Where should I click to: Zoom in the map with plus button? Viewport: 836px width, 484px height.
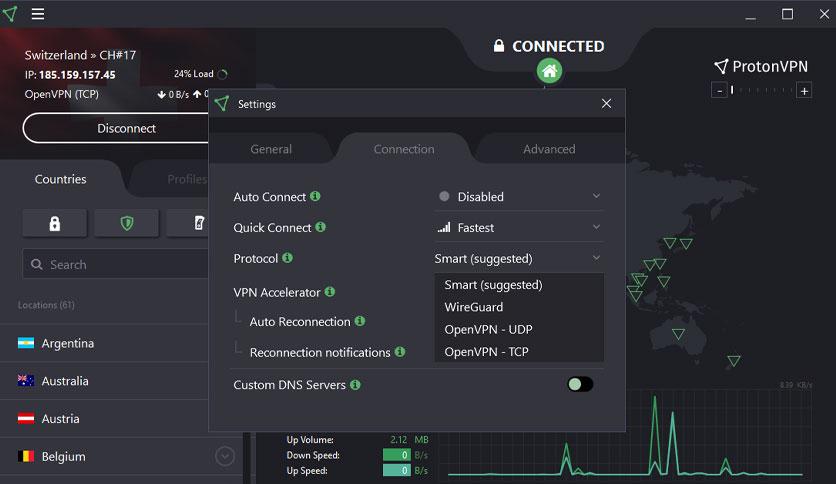click(x=804, y=91)
